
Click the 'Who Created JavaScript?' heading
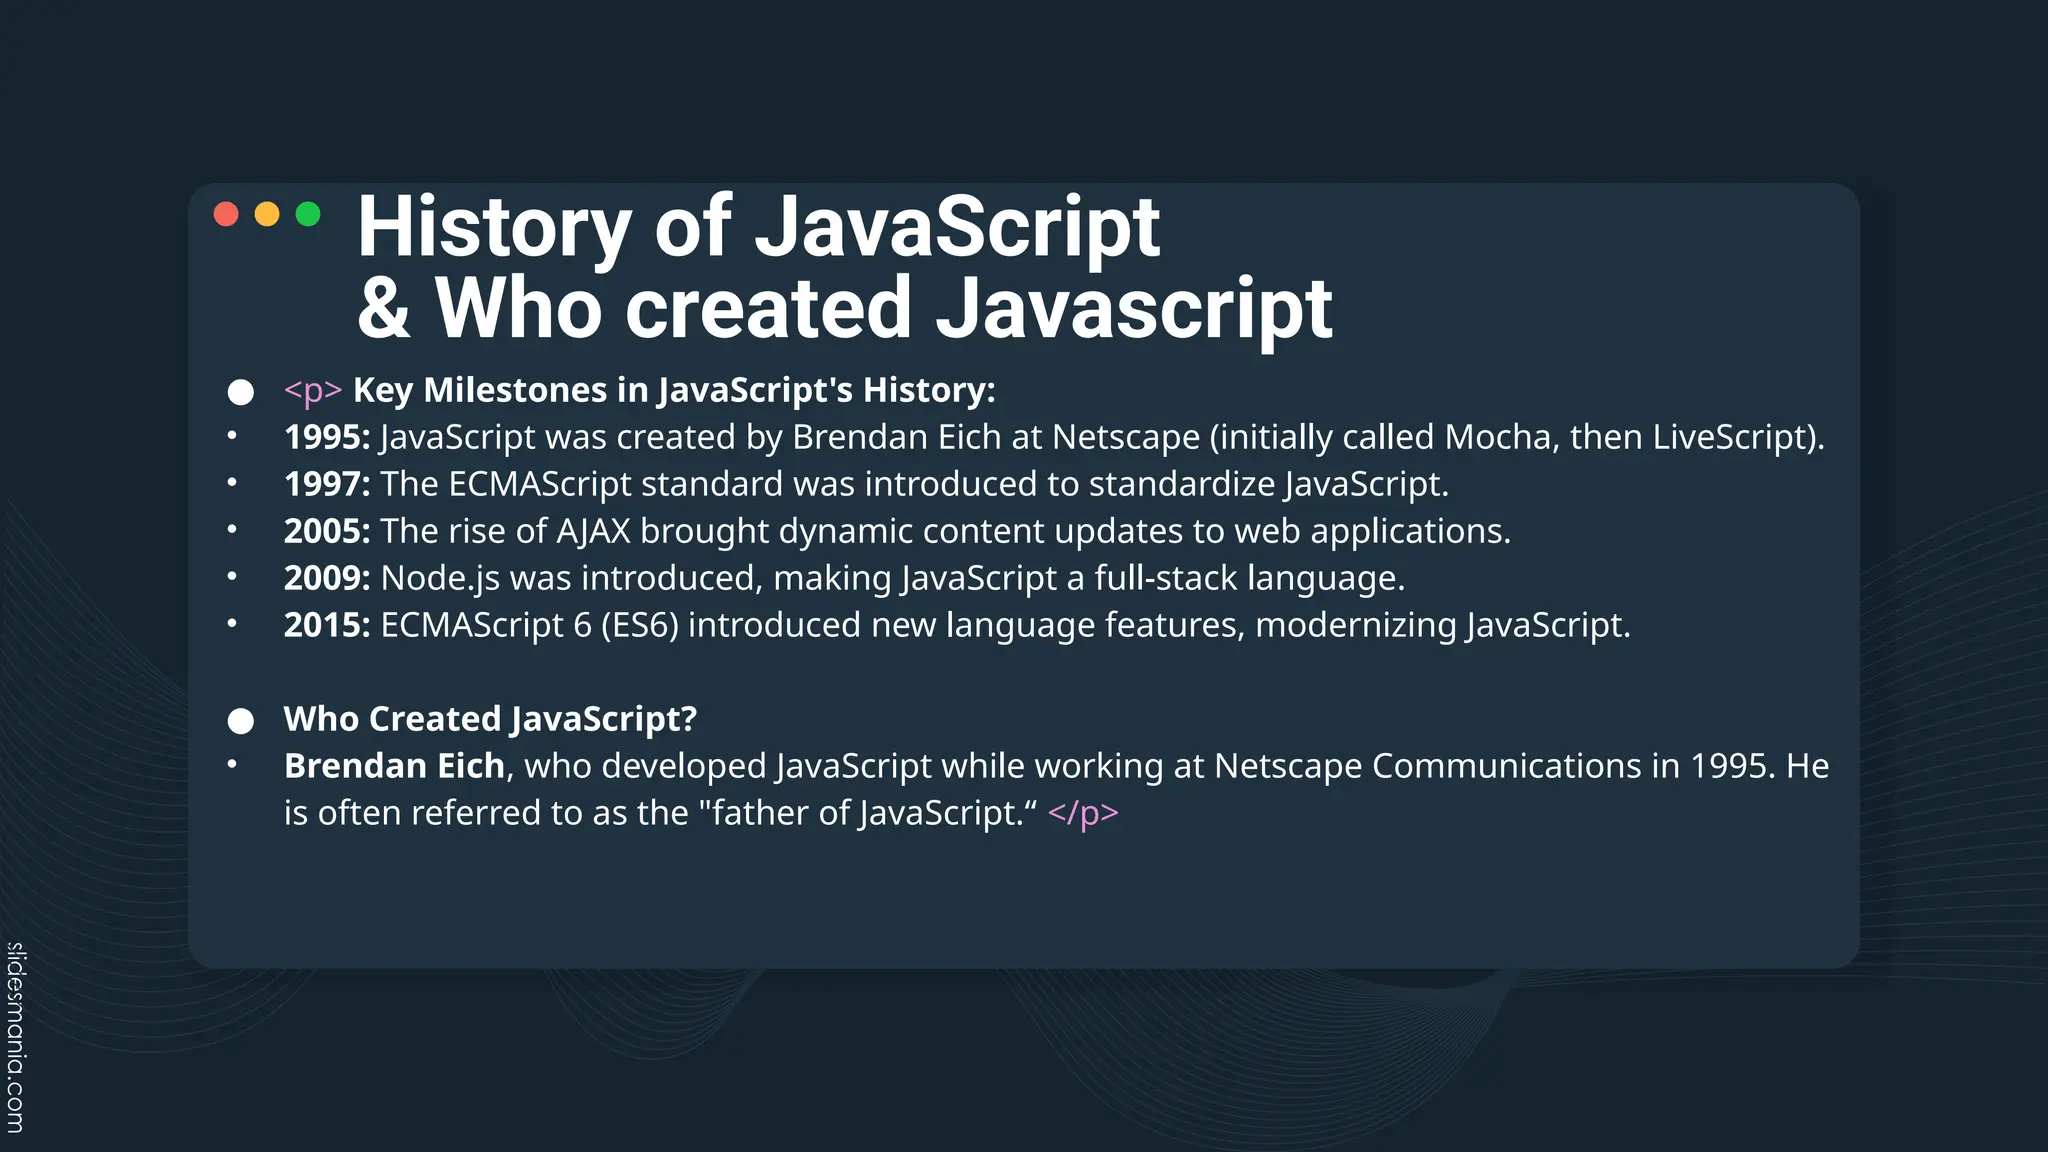490,719
